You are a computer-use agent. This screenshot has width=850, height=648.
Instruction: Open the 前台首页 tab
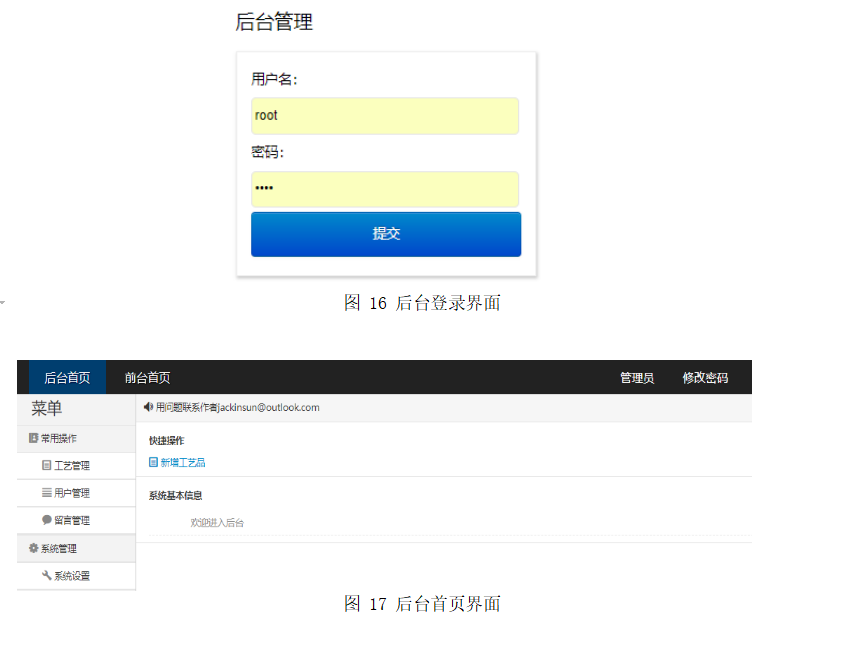click(148, 377)
